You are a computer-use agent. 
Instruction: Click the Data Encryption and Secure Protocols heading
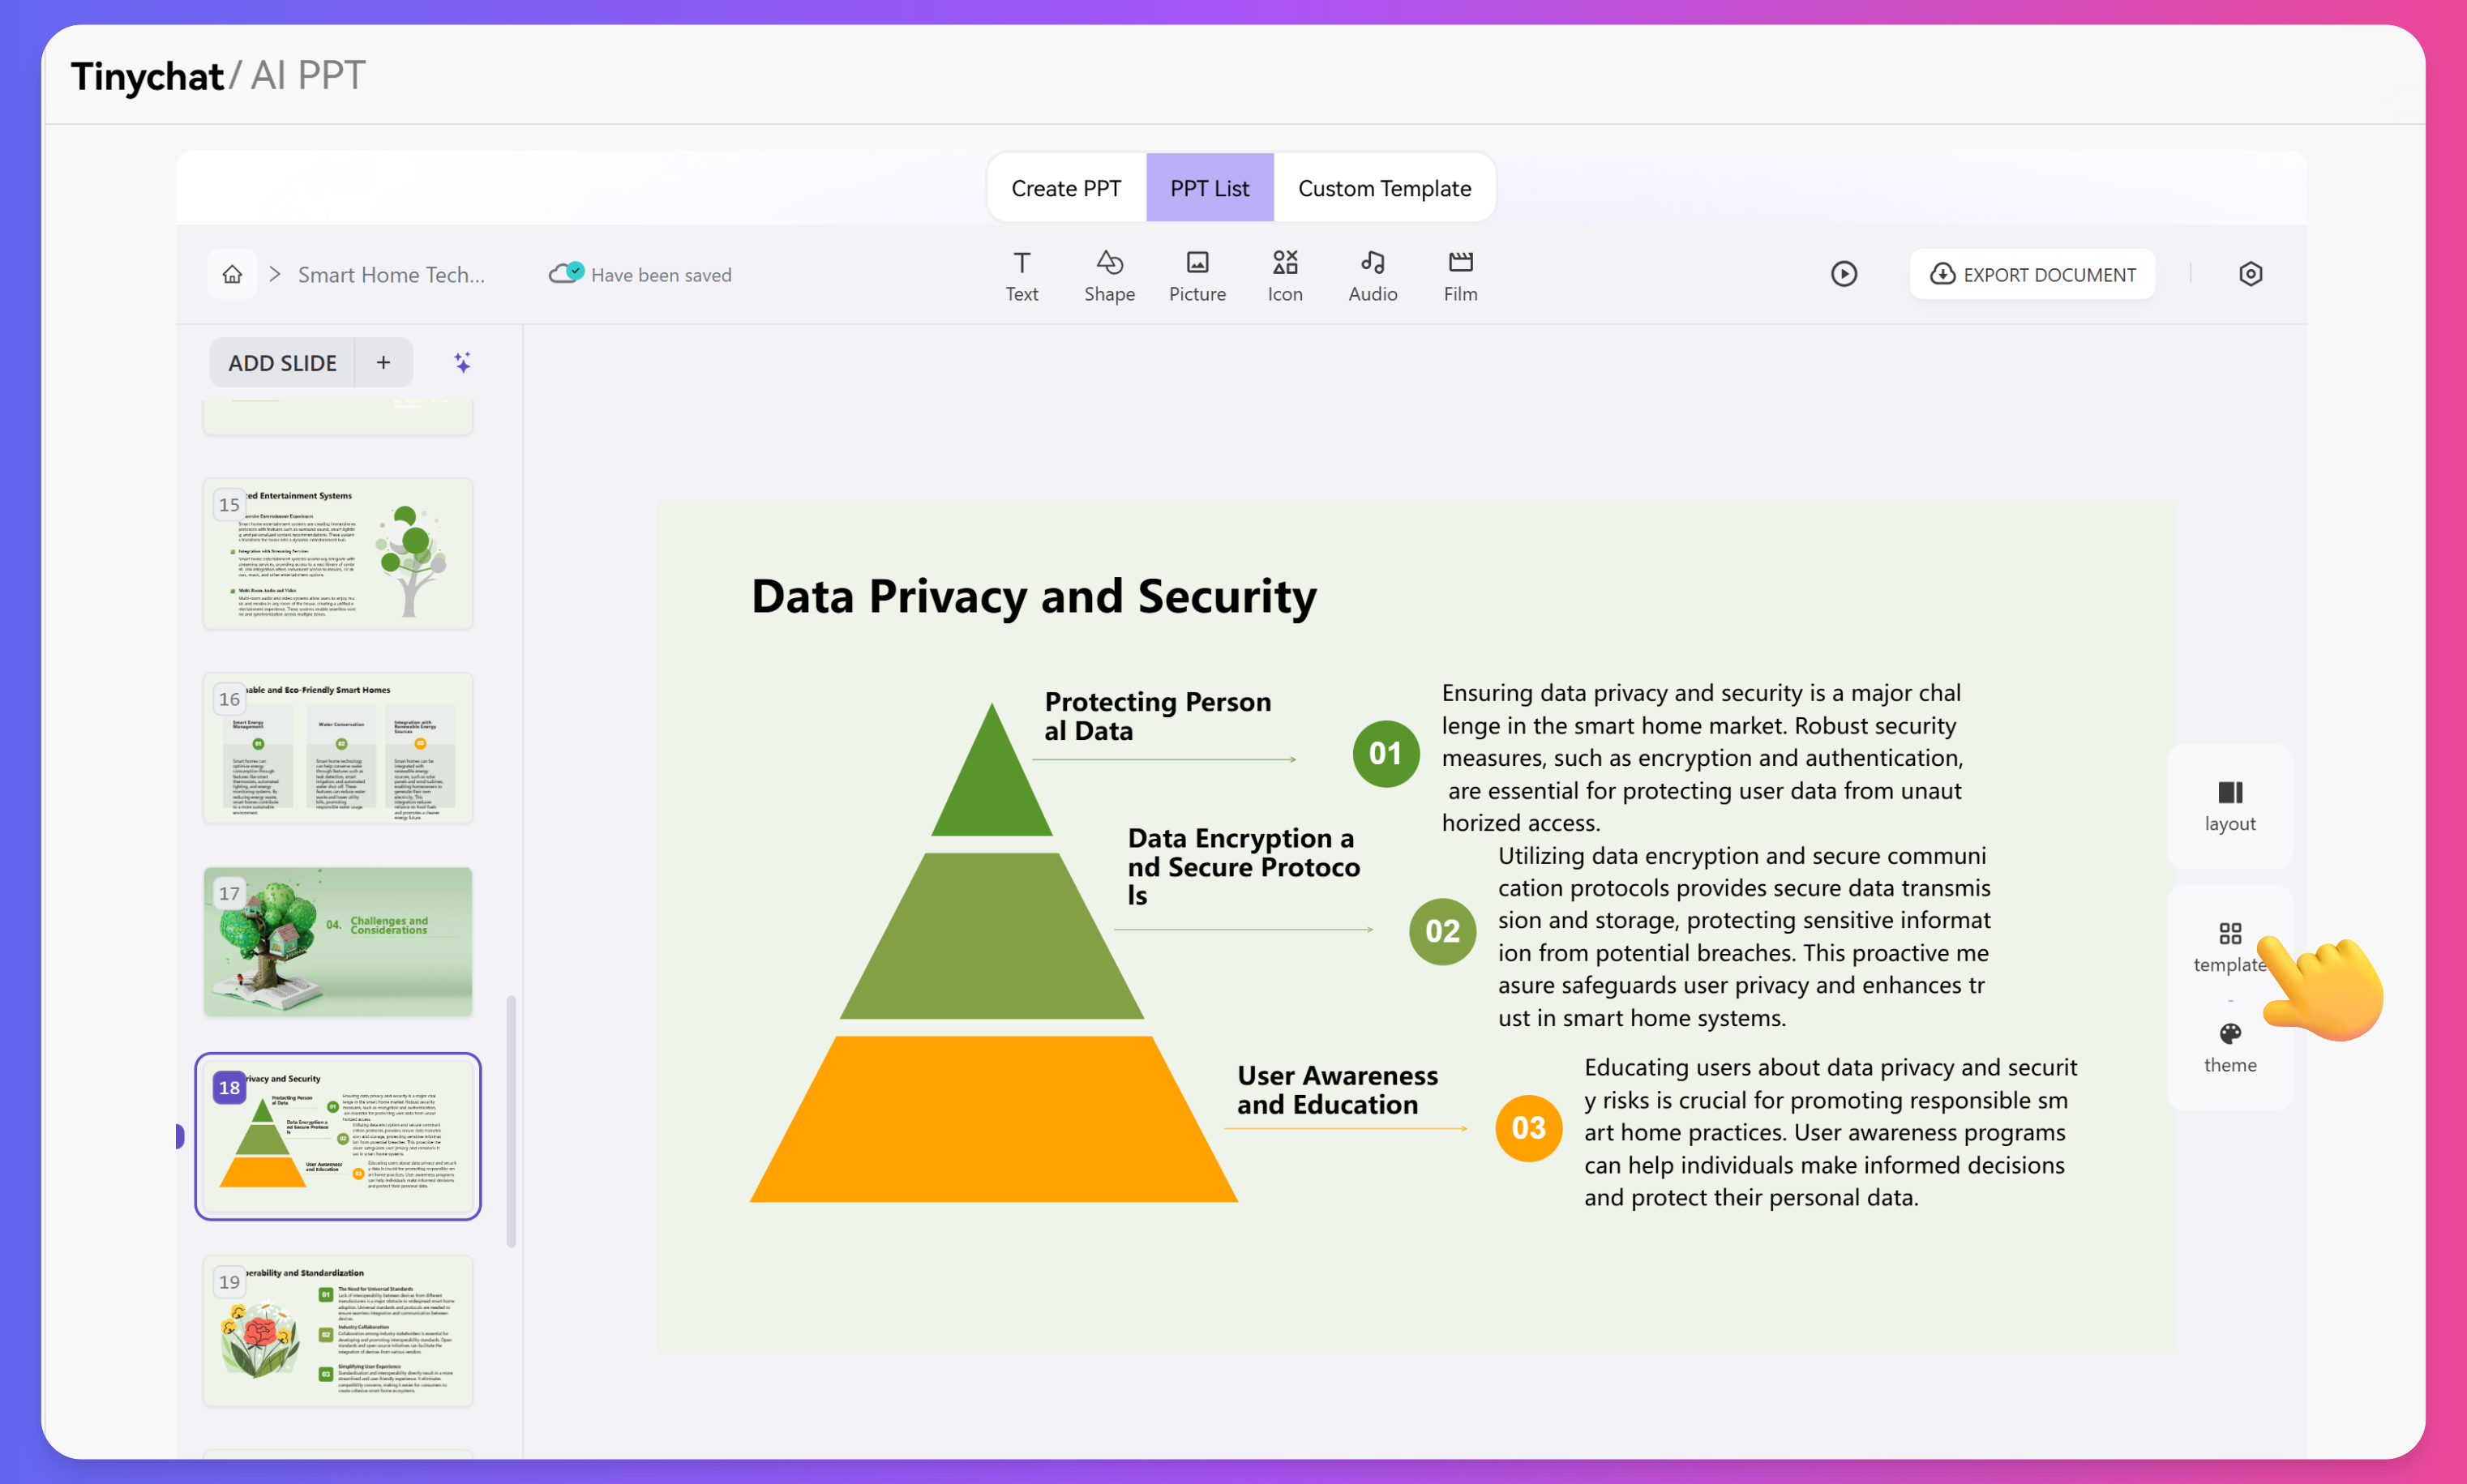tap(1243, 866)
